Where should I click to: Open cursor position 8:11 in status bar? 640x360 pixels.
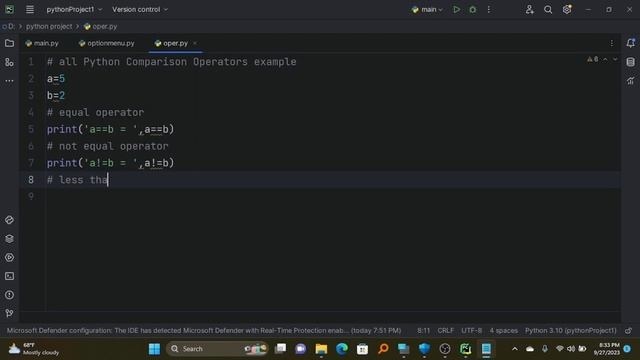coord(423,331)
